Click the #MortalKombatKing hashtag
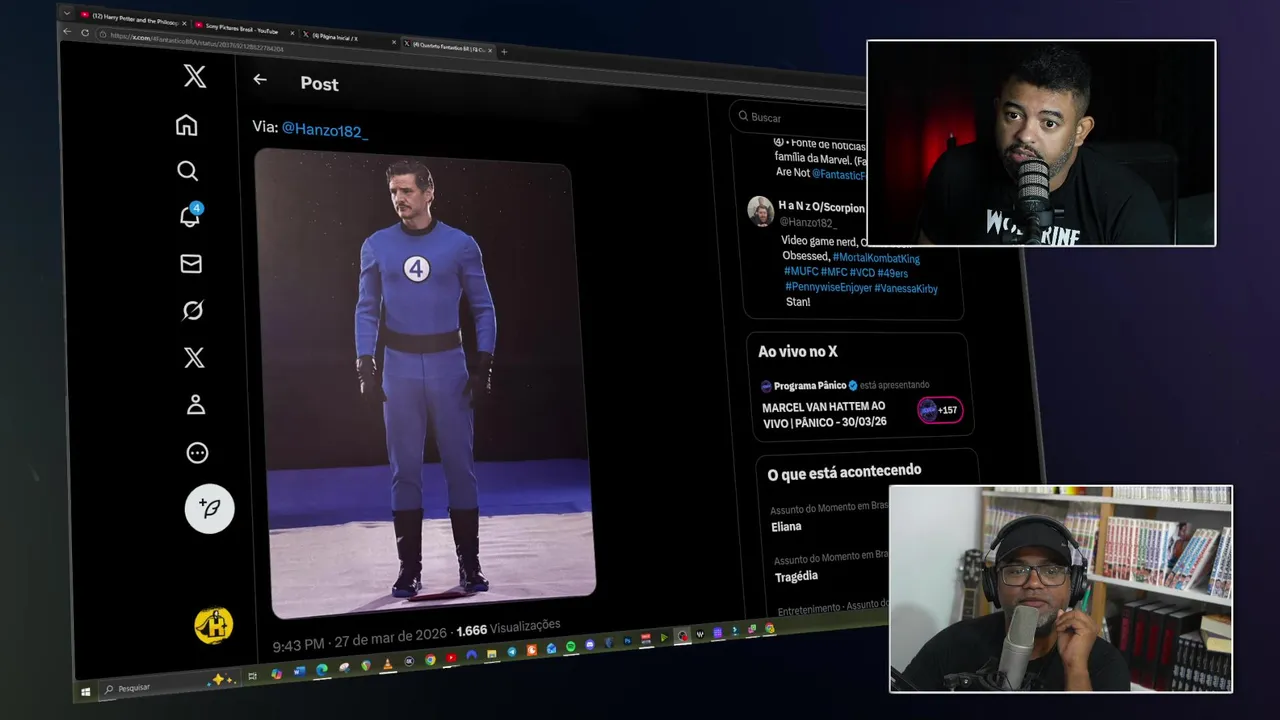Image resolution: width=1280 pixels, height=720 pixels. click(876, 258)
